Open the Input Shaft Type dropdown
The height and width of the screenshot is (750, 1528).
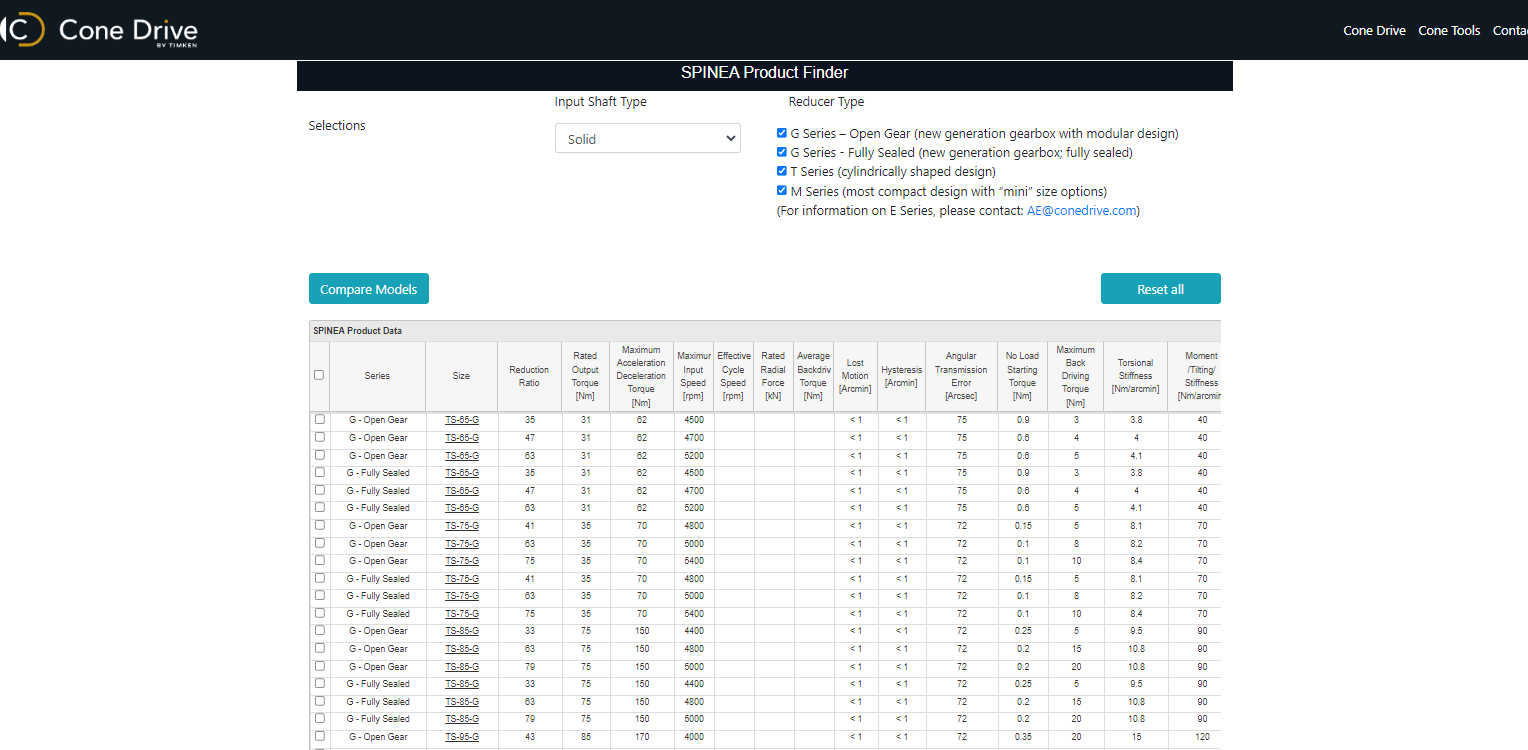click(x=648, y=139)
